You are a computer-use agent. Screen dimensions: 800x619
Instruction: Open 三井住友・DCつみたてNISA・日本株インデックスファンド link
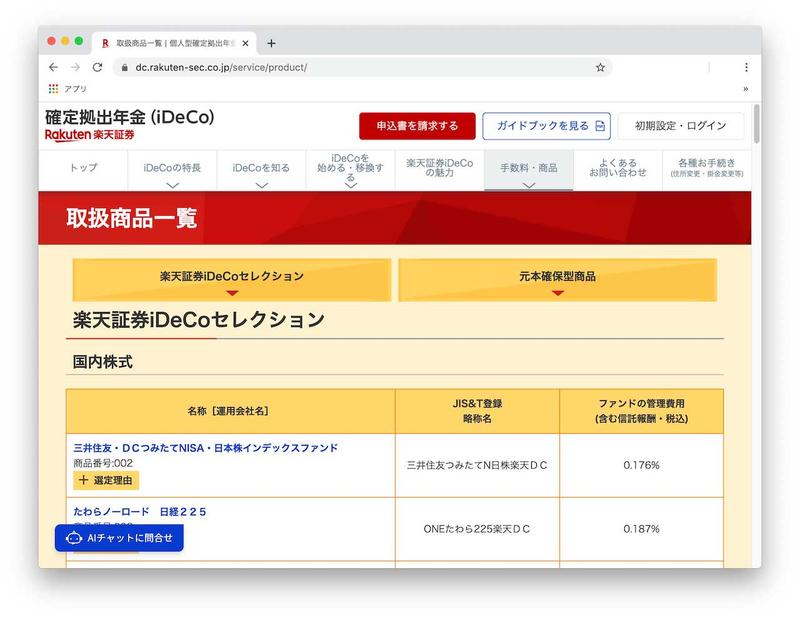[x=206, y=448]
